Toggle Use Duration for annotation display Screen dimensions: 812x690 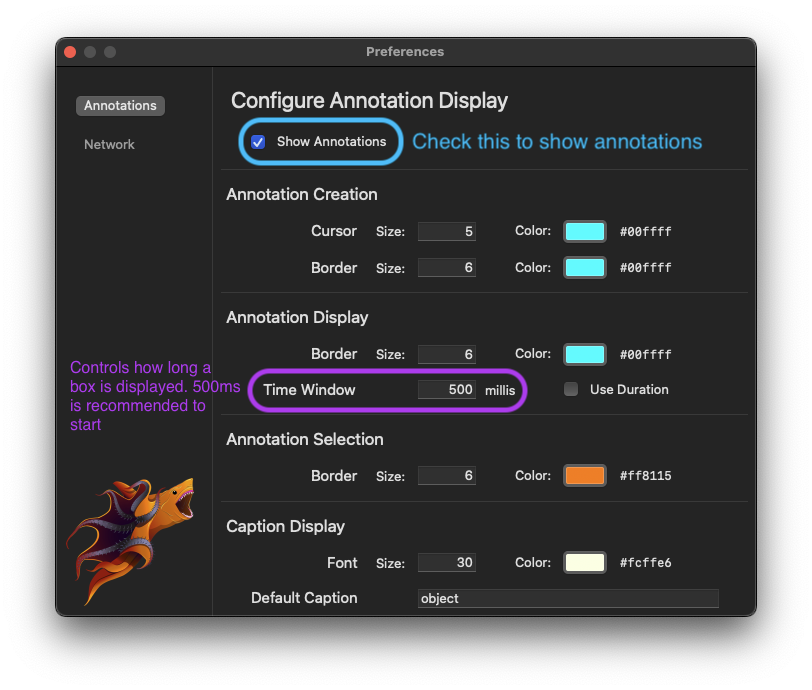(571, 389)
